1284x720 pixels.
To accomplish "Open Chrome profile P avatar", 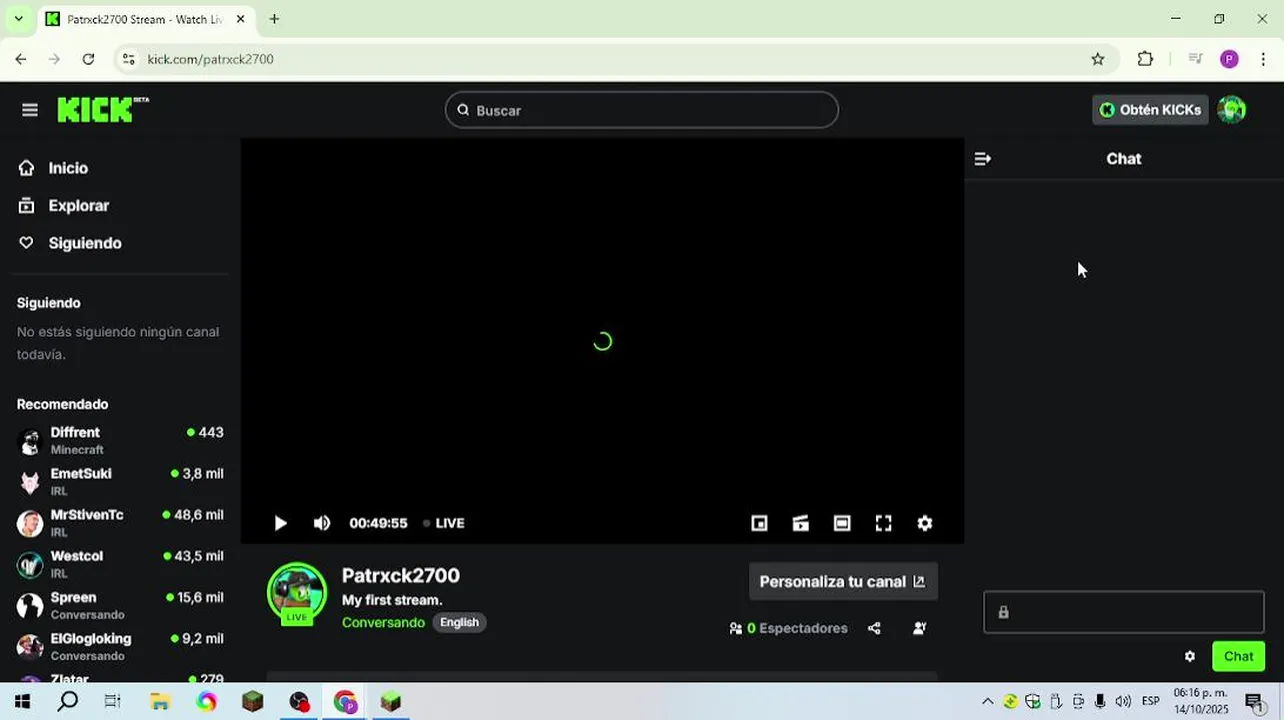I will coord(1230,59).
